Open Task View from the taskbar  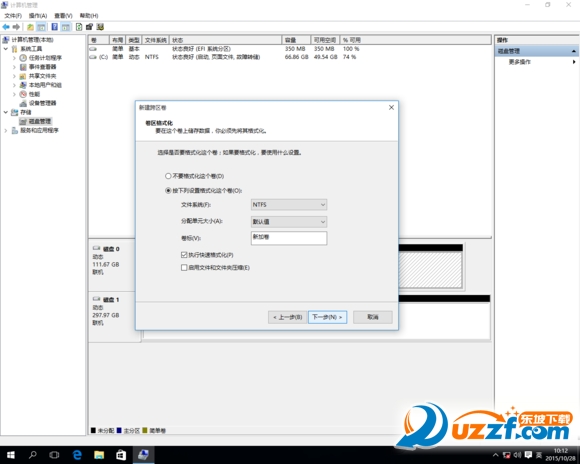(x=54, y=455)
